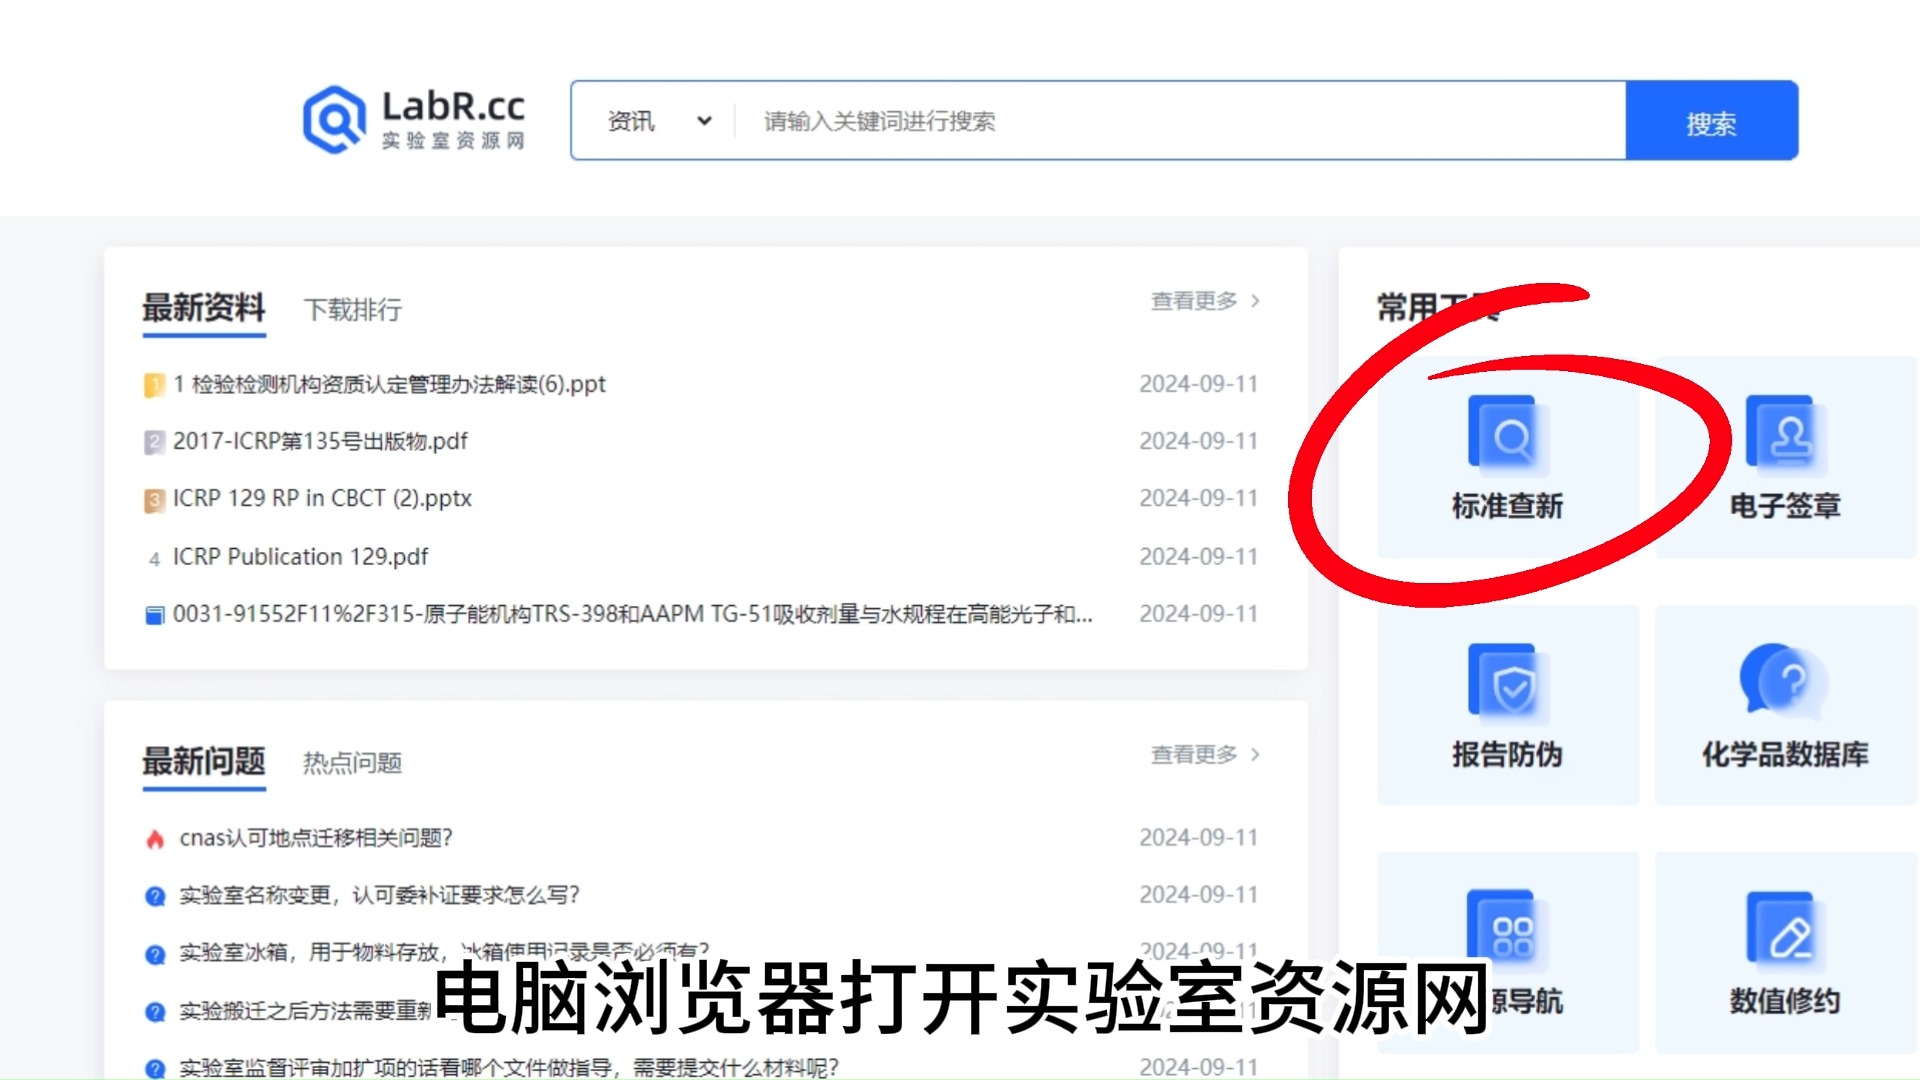Click the rank 3 badge icon

coord(154,499)
